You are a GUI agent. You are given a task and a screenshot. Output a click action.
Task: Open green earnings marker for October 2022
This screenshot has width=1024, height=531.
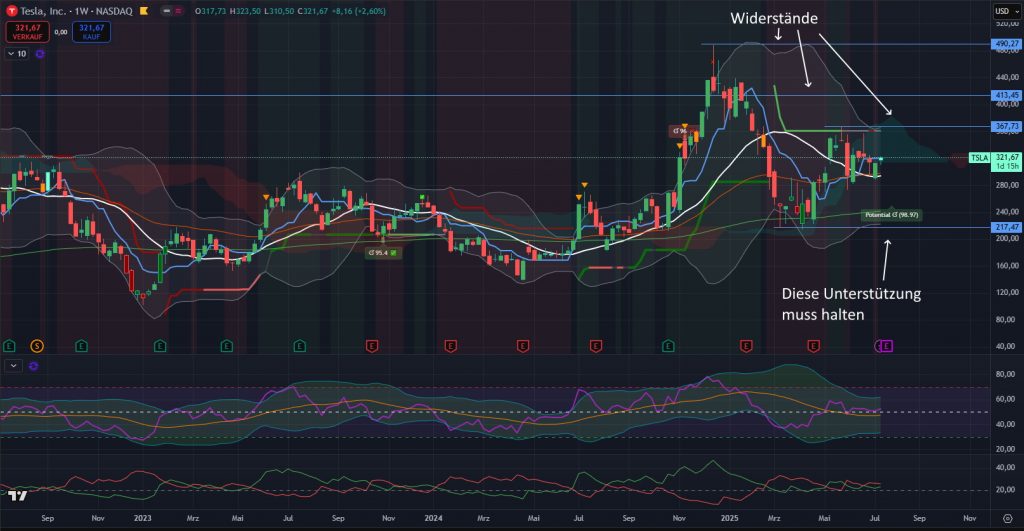coord(82,346)
